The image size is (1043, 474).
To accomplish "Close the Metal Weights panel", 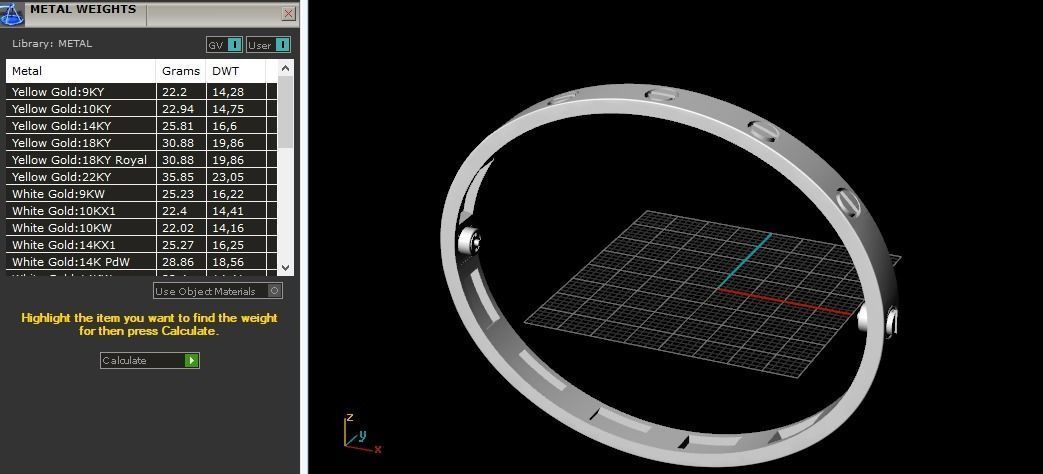I will click(289, 13).
